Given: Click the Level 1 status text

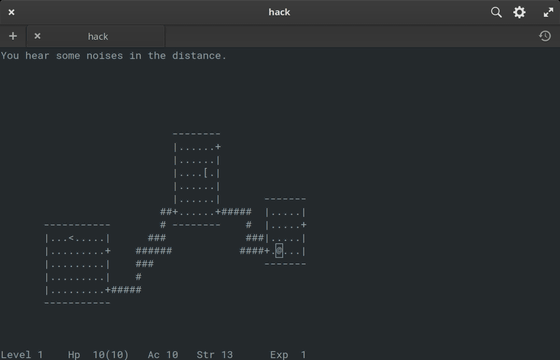Looking at the screenshot, I should (22, 355).
